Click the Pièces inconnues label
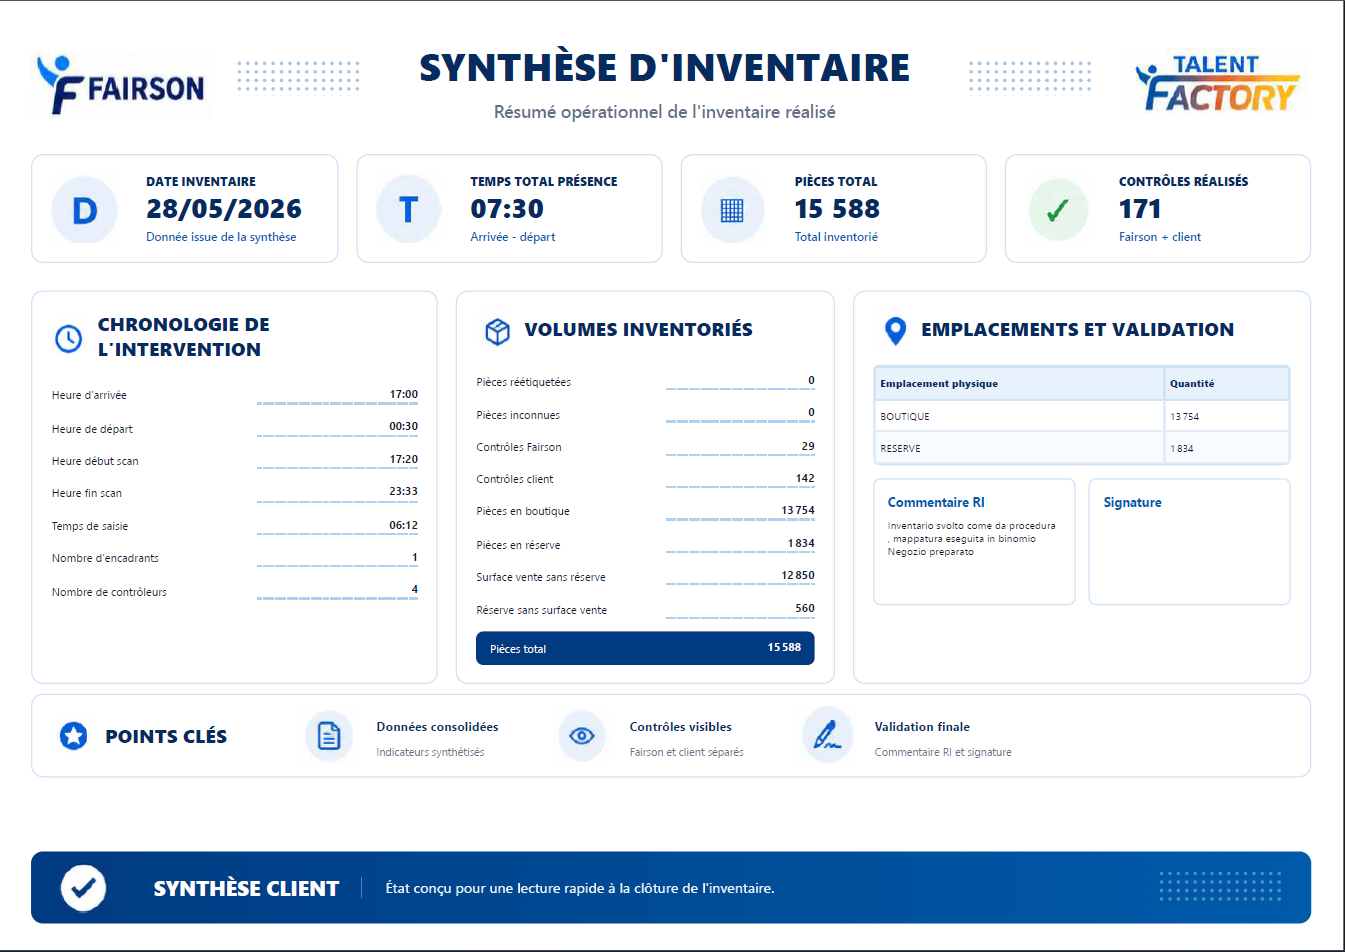Screen dimensions: 1345x952 (x=518, y=415)
